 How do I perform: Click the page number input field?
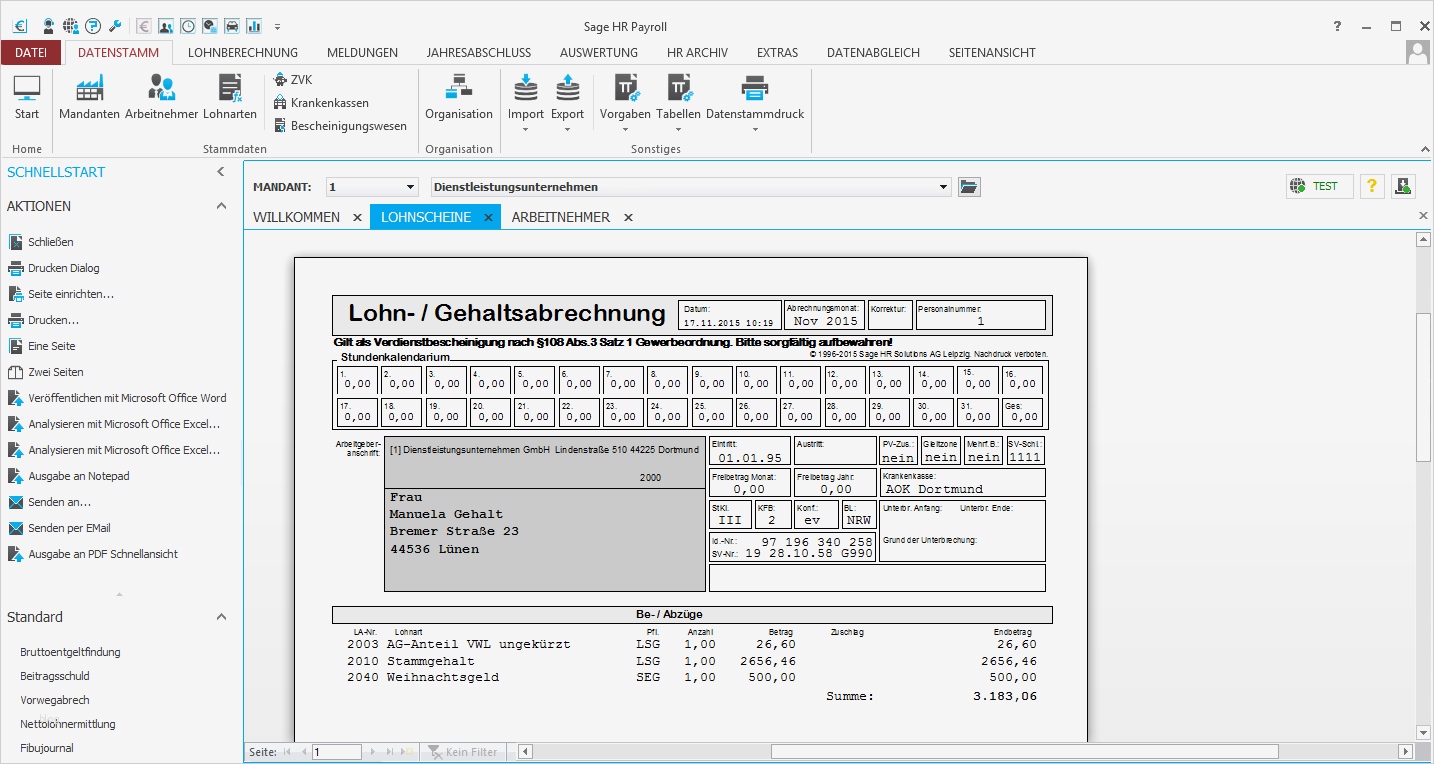point(335,750)
